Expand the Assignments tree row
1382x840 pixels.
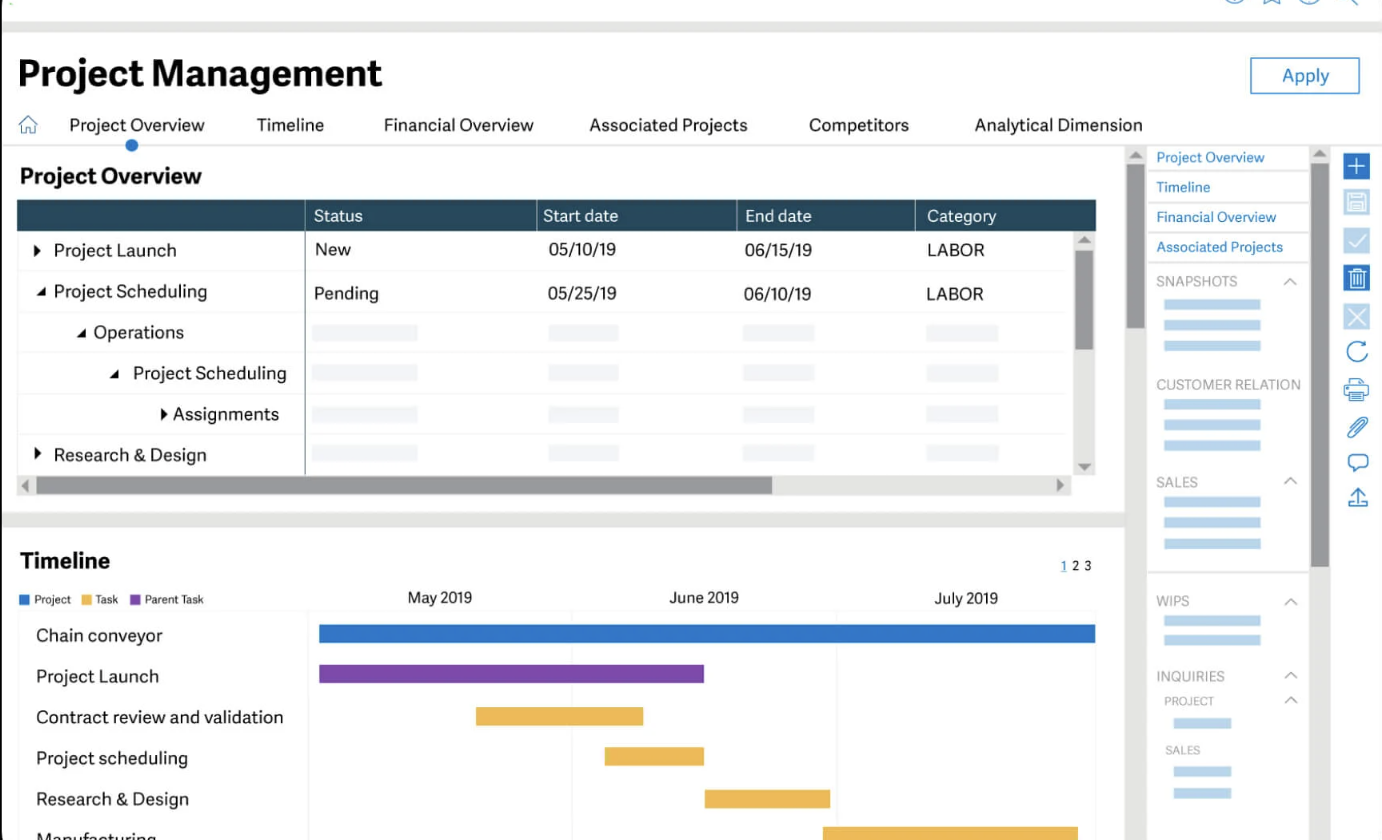[164, 414]
